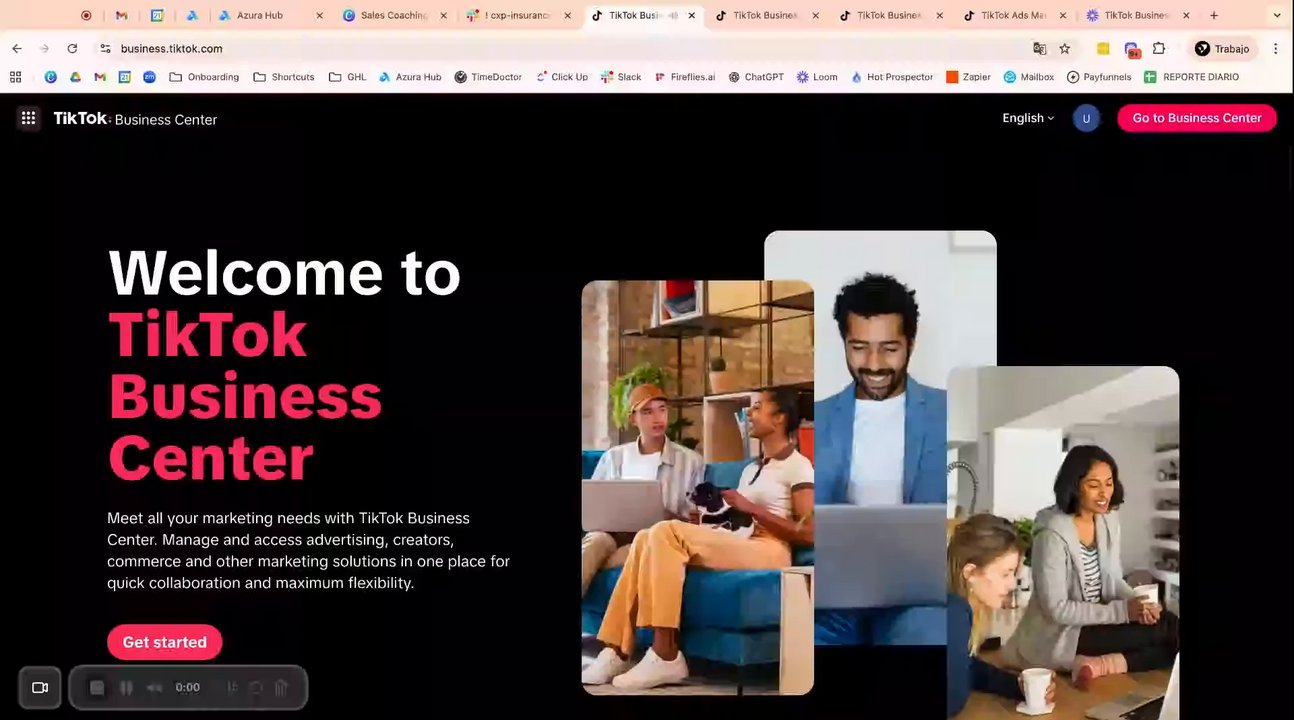Image resolution: width=1294 pixels, height=720 pixels.
Task: Close the active TikTok Business tab
Action: pos(691,15)
